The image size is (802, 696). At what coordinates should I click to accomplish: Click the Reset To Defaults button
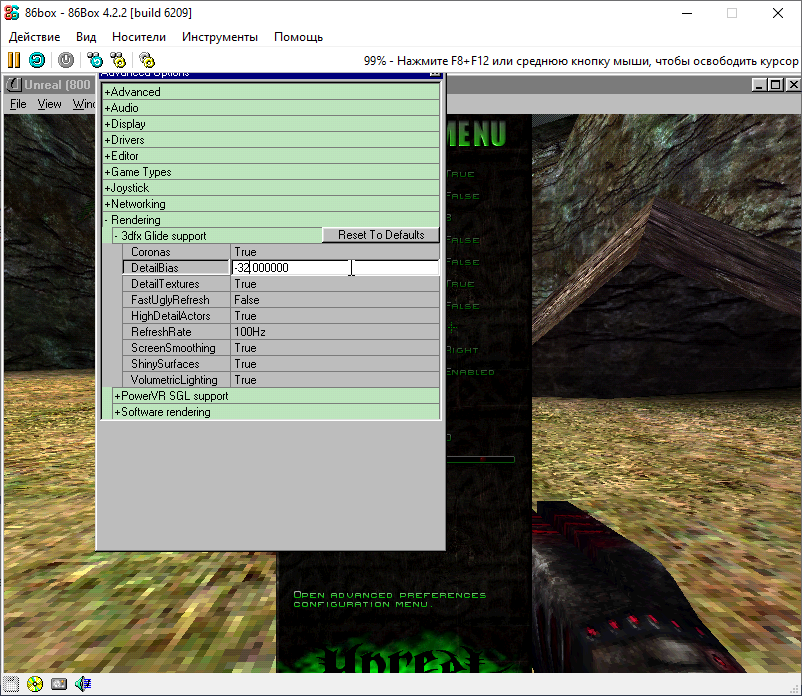380,234
